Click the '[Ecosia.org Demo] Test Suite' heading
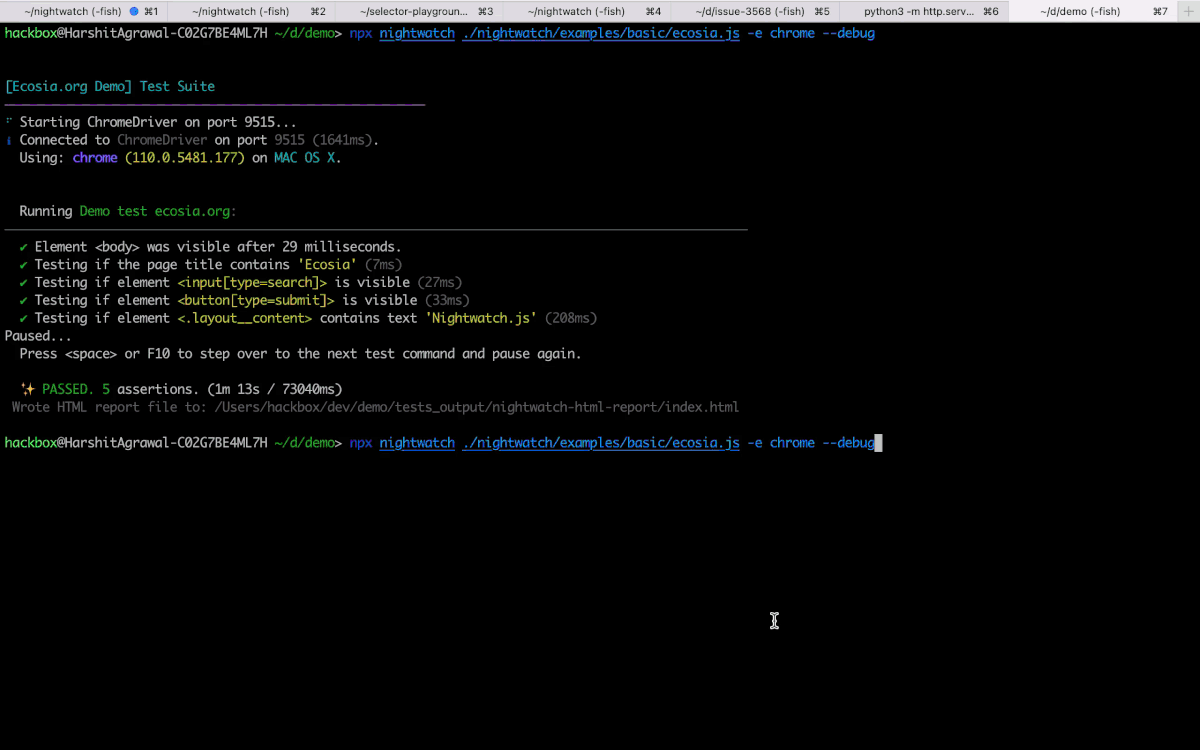This screenshot has height=750, width=1200. click(110, 87)
